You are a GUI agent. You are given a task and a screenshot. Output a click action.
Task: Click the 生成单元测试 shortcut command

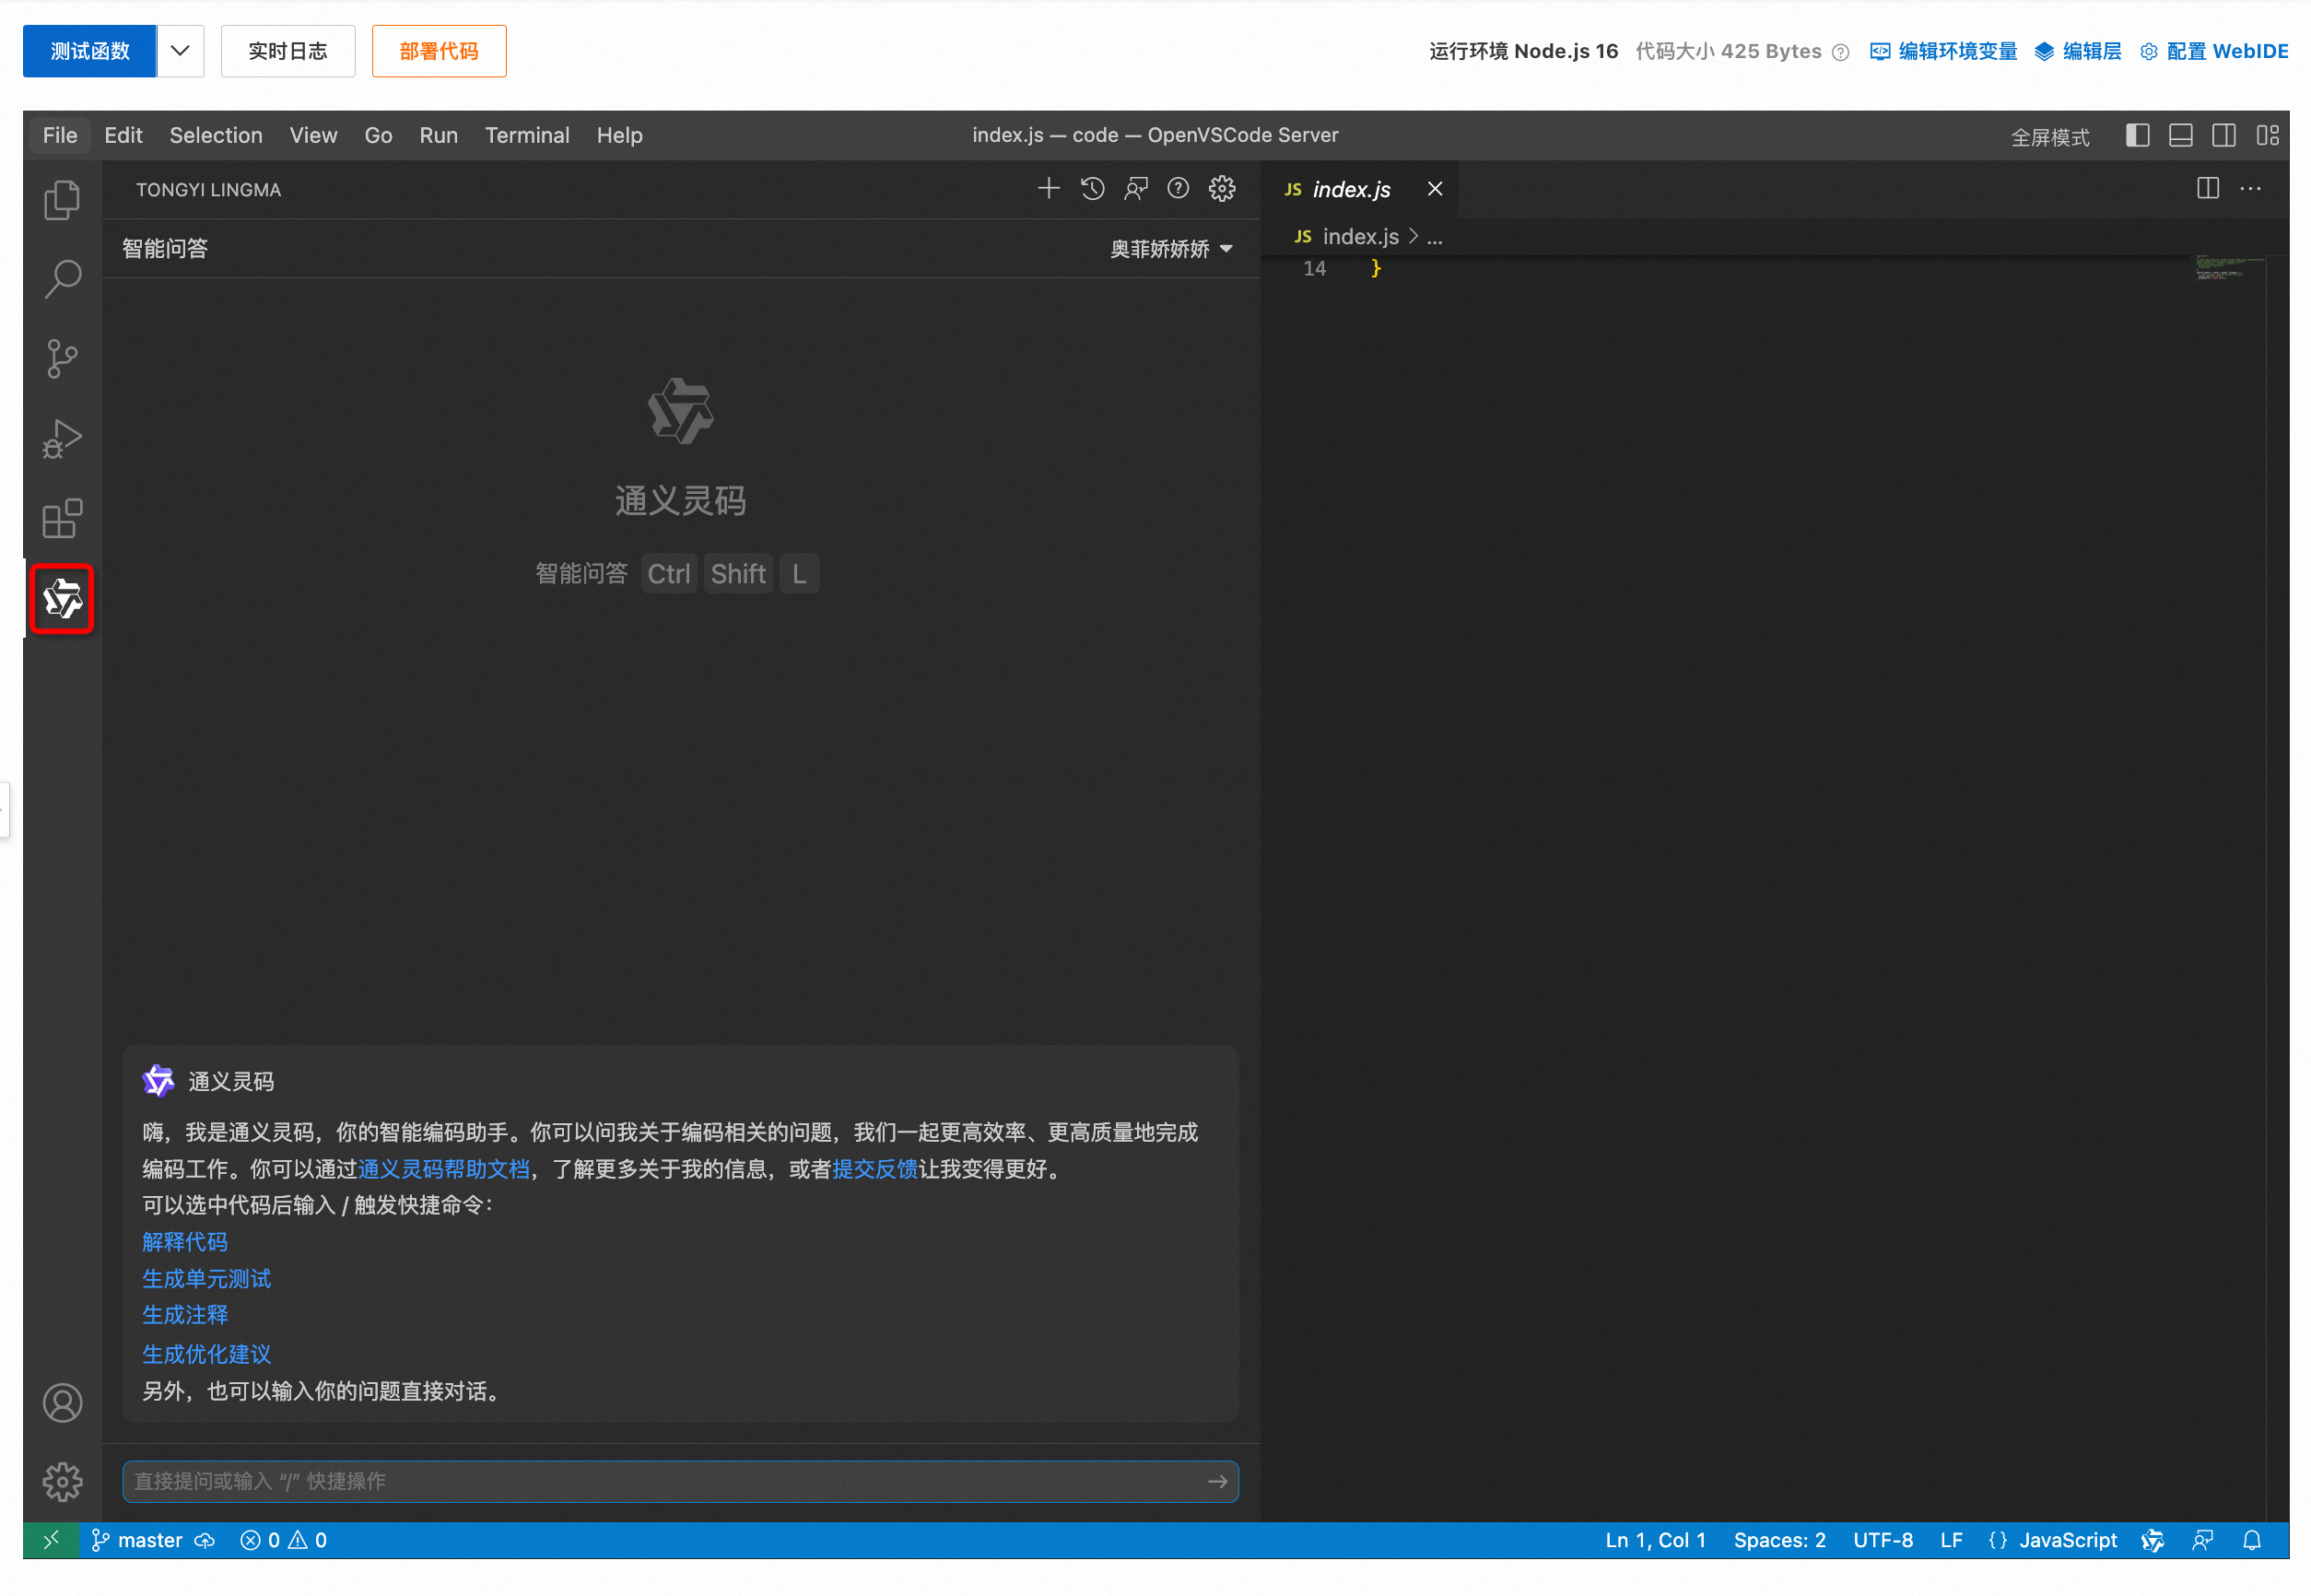pos(206,1279)
